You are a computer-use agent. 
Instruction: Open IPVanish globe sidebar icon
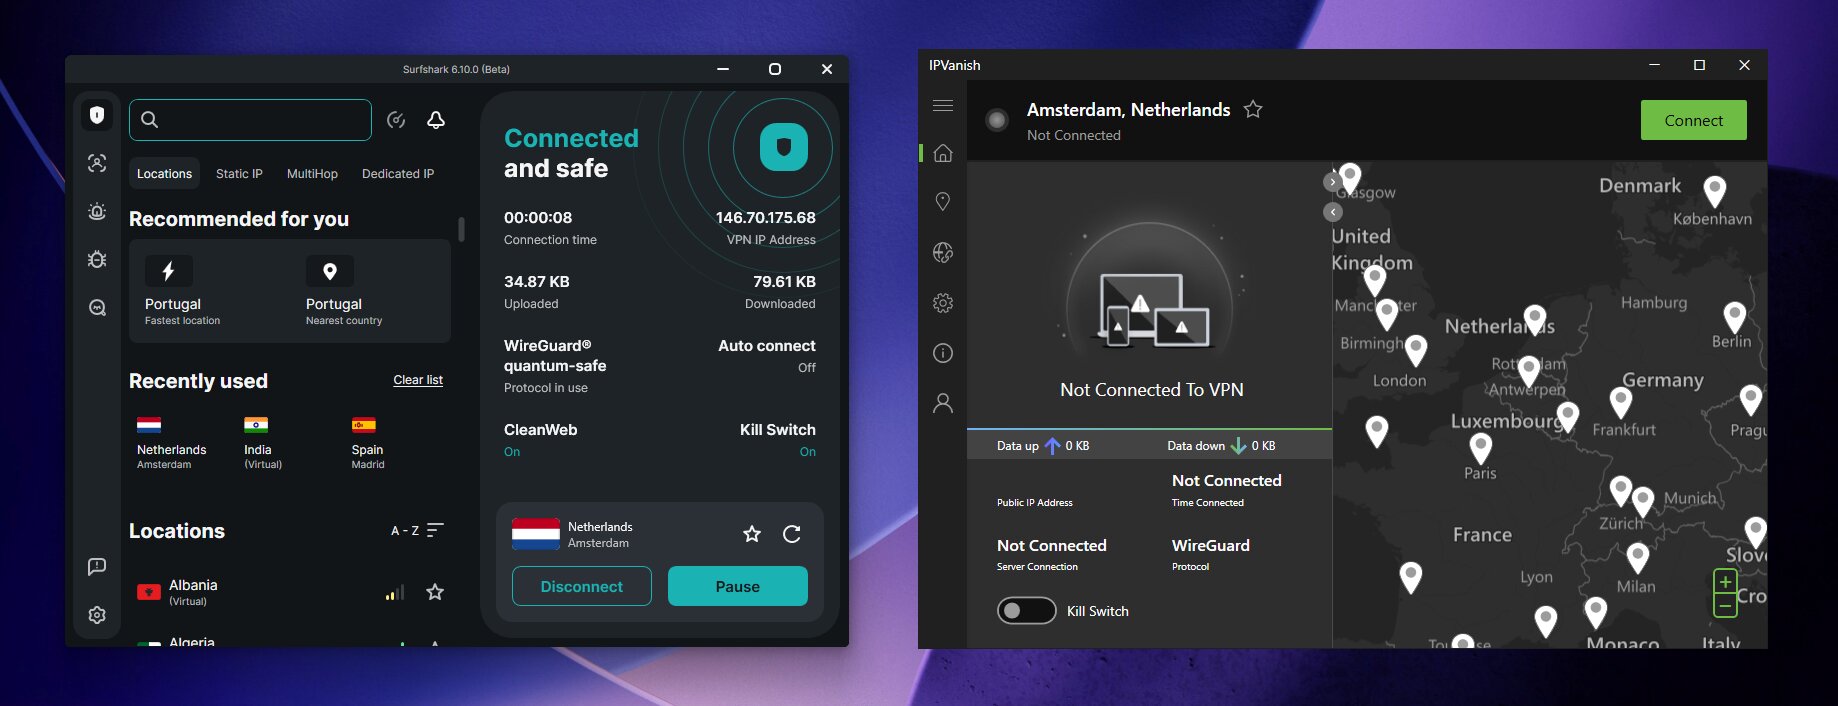coord(943,252)
